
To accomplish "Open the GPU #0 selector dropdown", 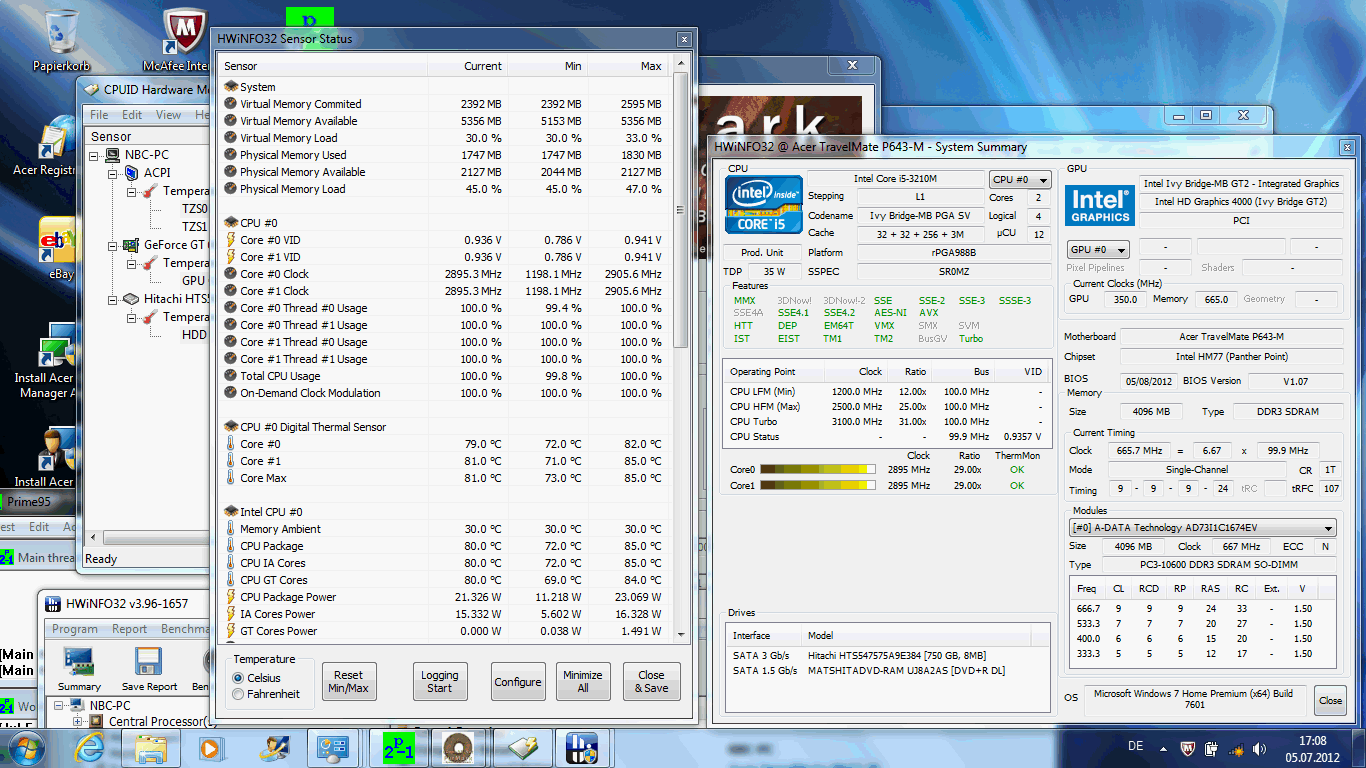I will click(1098, 249).
